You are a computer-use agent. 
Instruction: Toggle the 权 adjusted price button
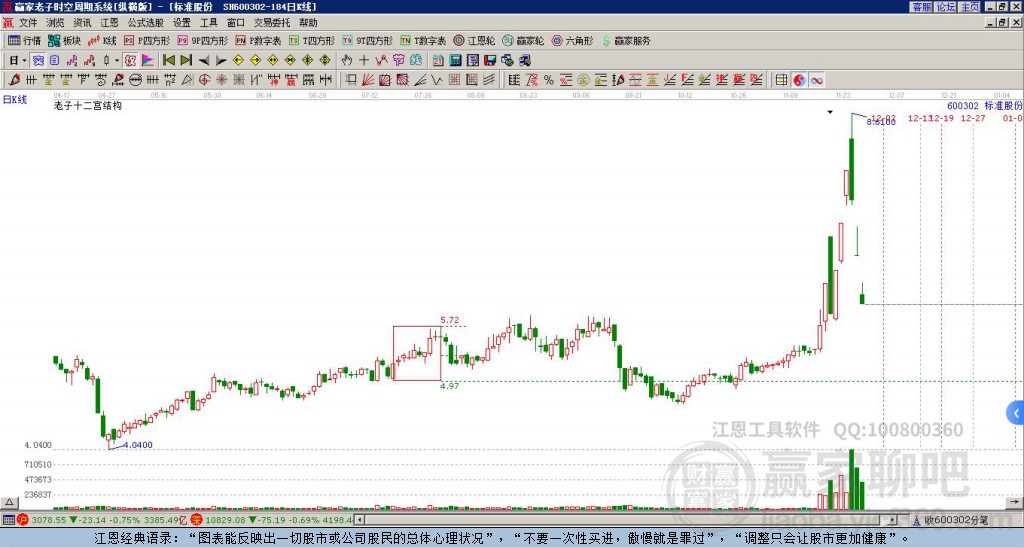(x=130, y=61)
